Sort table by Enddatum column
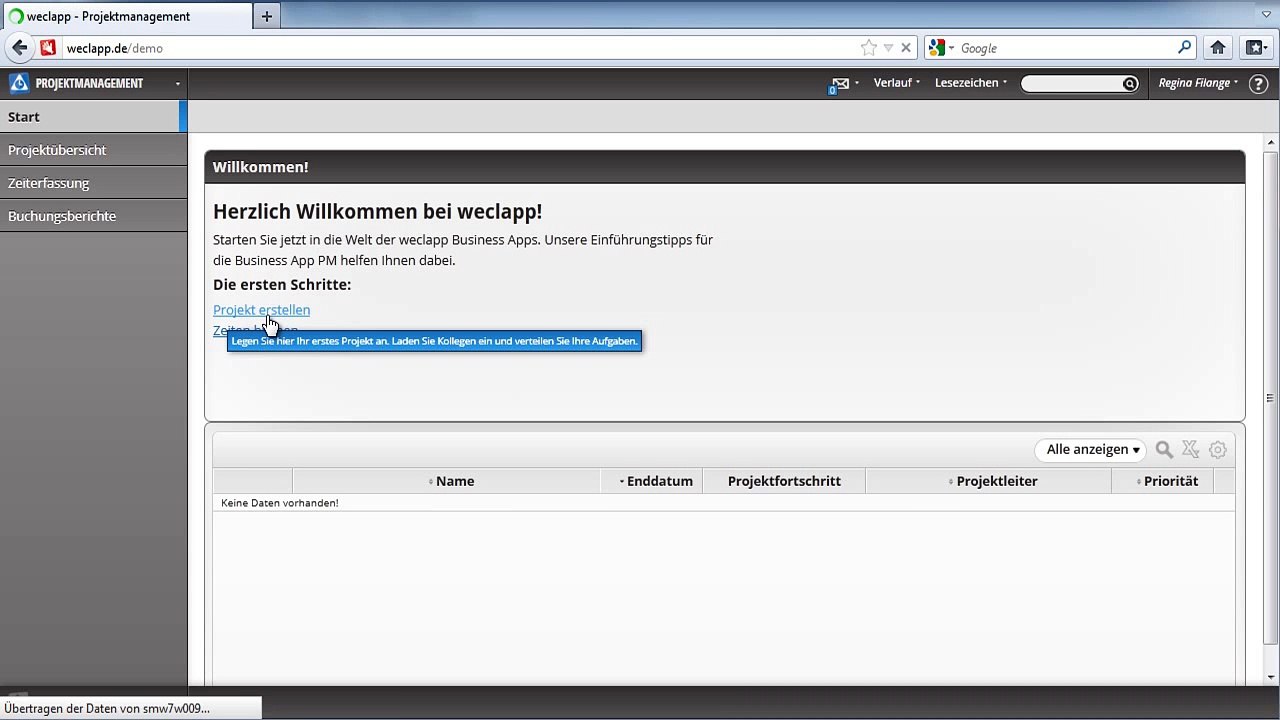The width and height of the screenshot is (1280, 720). pyautogui.click(x=651, y=481)
